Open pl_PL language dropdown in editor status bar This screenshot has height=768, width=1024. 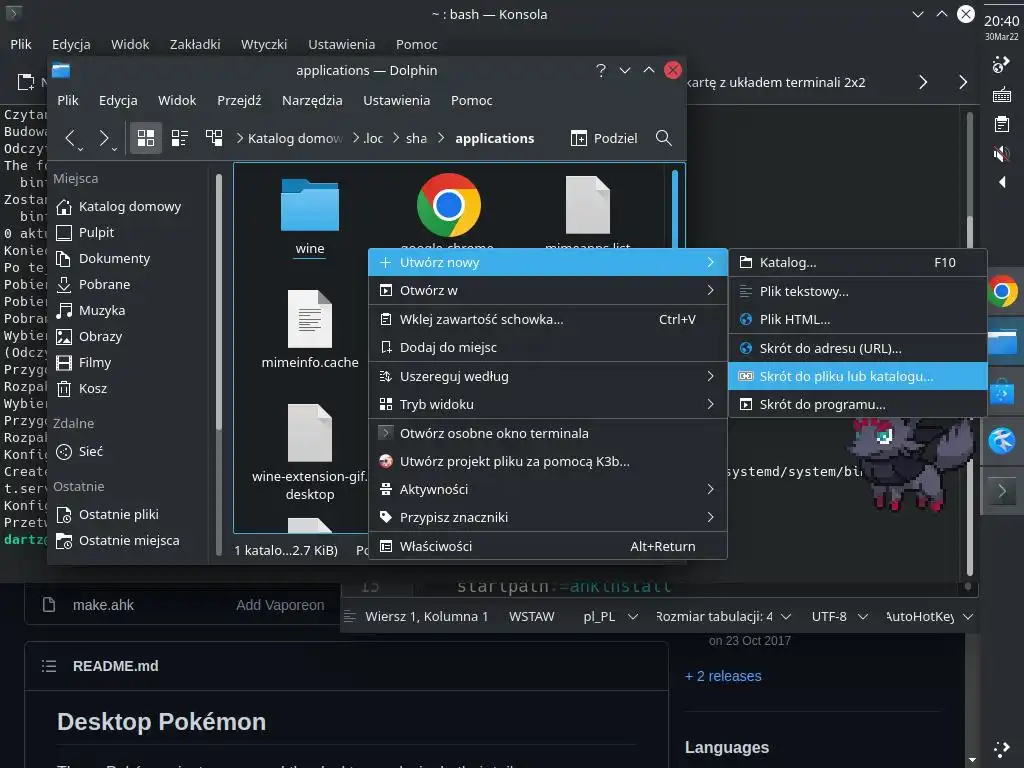pos(610,616)
